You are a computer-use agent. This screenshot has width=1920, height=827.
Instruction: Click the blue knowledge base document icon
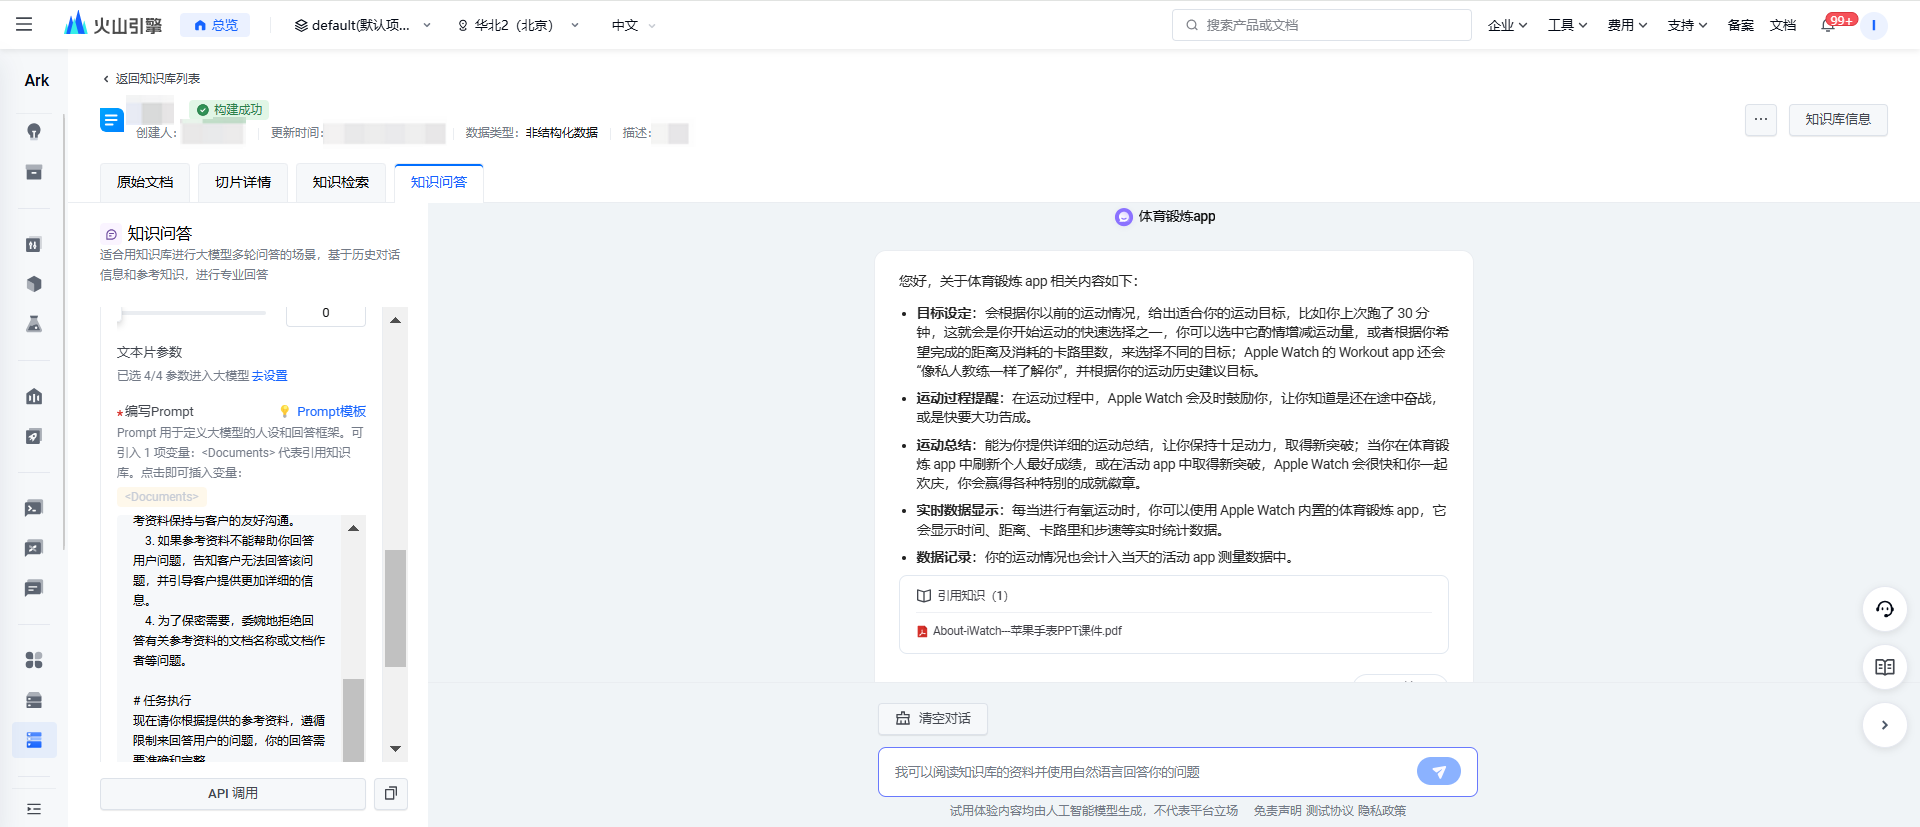(x=112, y=120)
